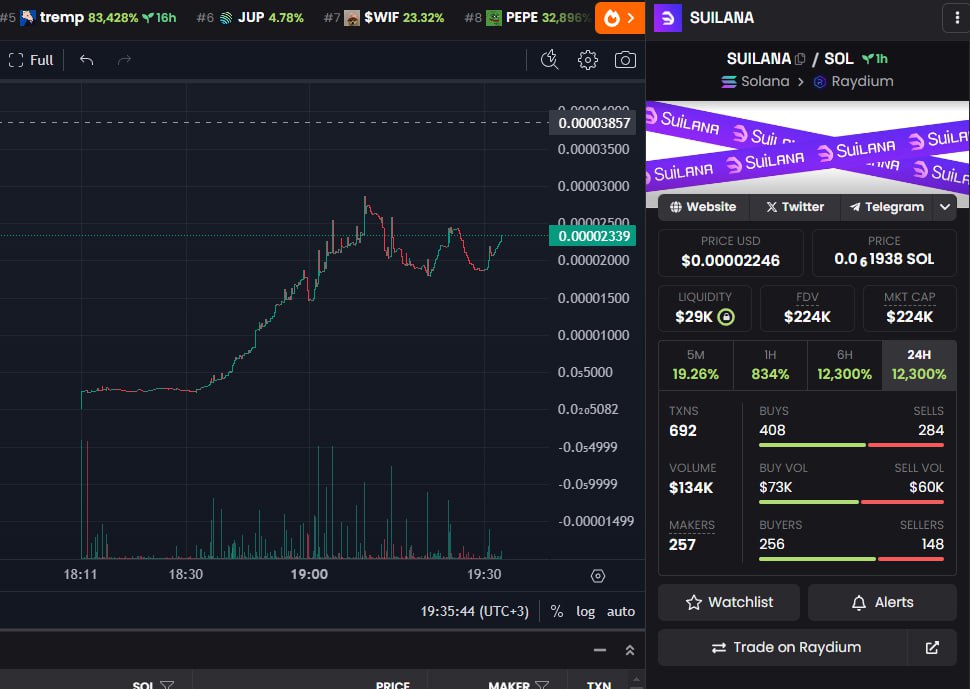Open the token Telegram link
The height and width of the screenshot is (689, 970).
886,207
